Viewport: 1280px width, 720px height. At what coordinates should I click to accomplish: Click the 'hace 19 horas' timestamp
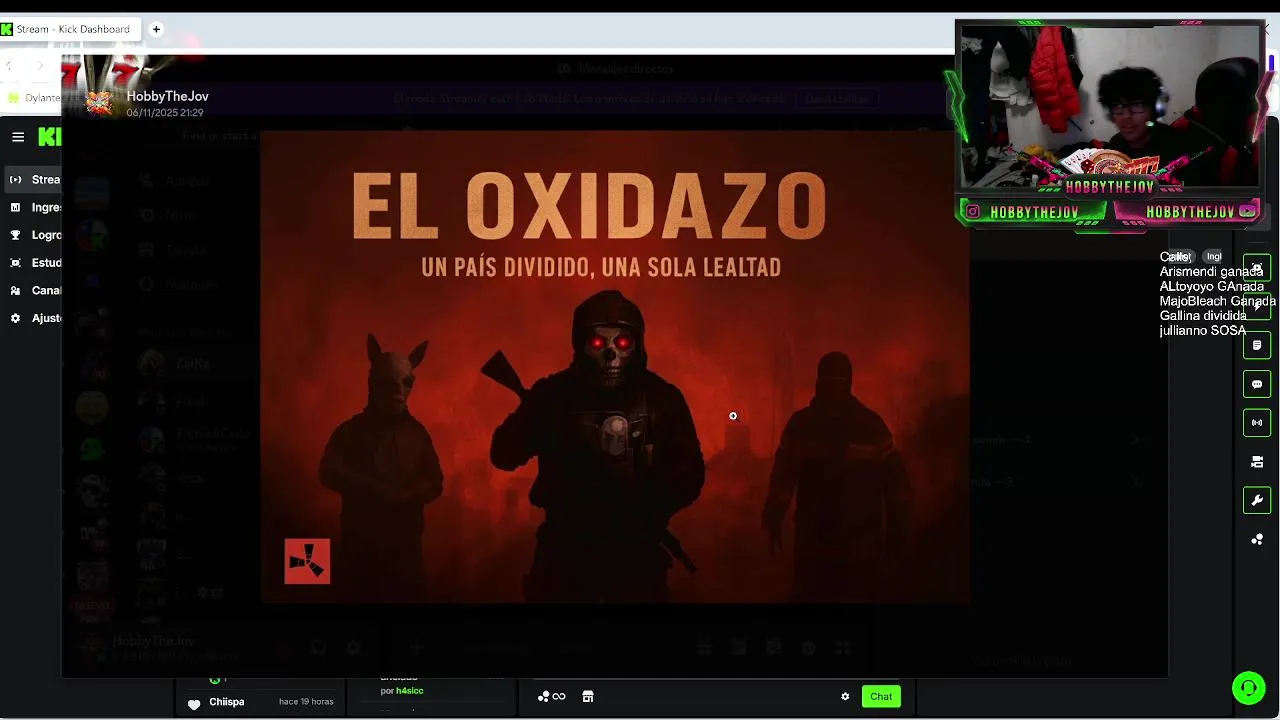coord(306,702)
